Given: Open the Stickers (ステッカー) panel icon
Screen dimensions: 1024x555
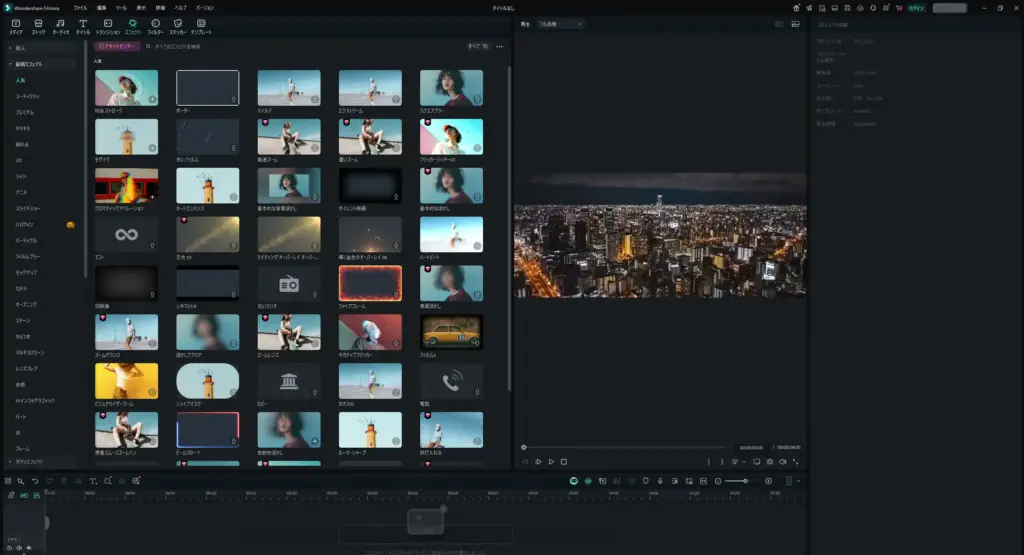Looking at the screenshot, I should [178, 24].
